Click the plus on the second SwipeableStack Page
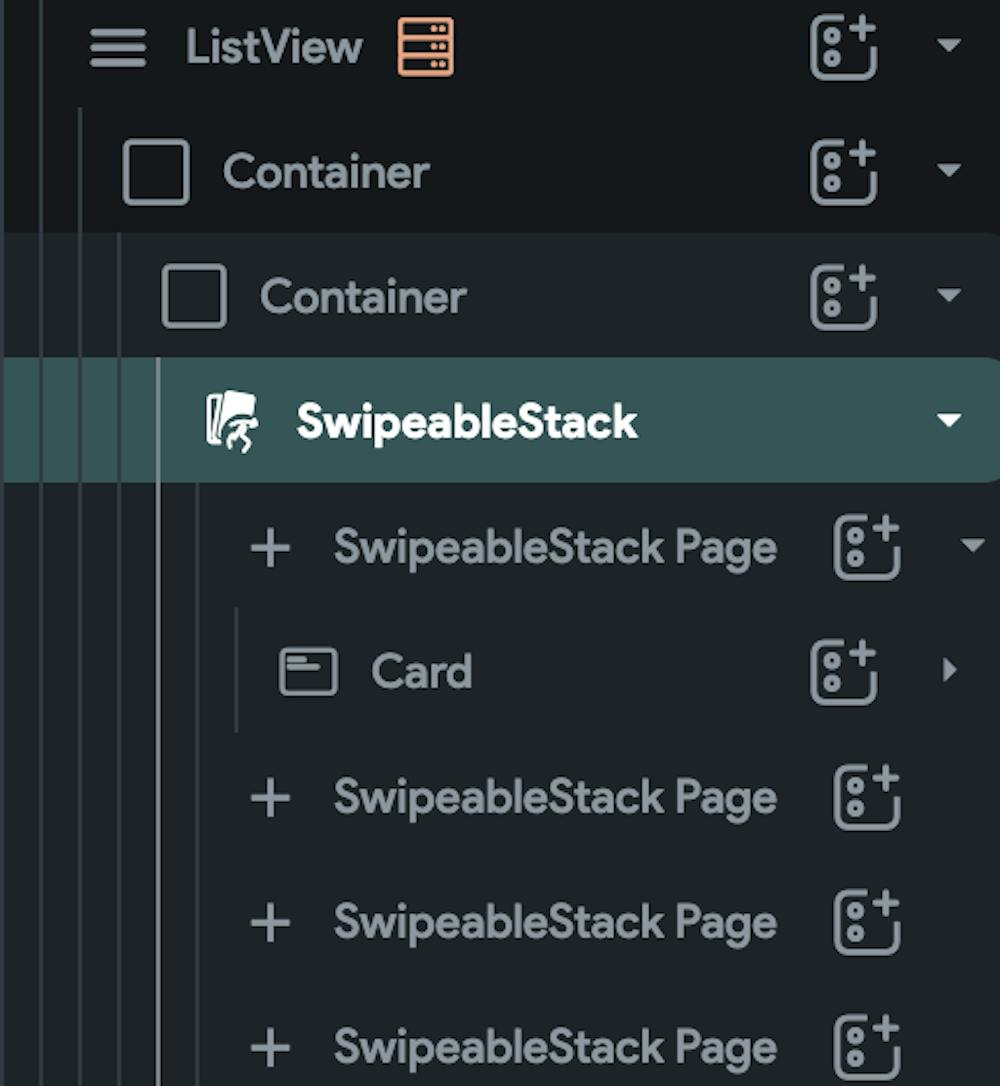The height and width of the screenshot is (1086, 1000). (269, 797)
